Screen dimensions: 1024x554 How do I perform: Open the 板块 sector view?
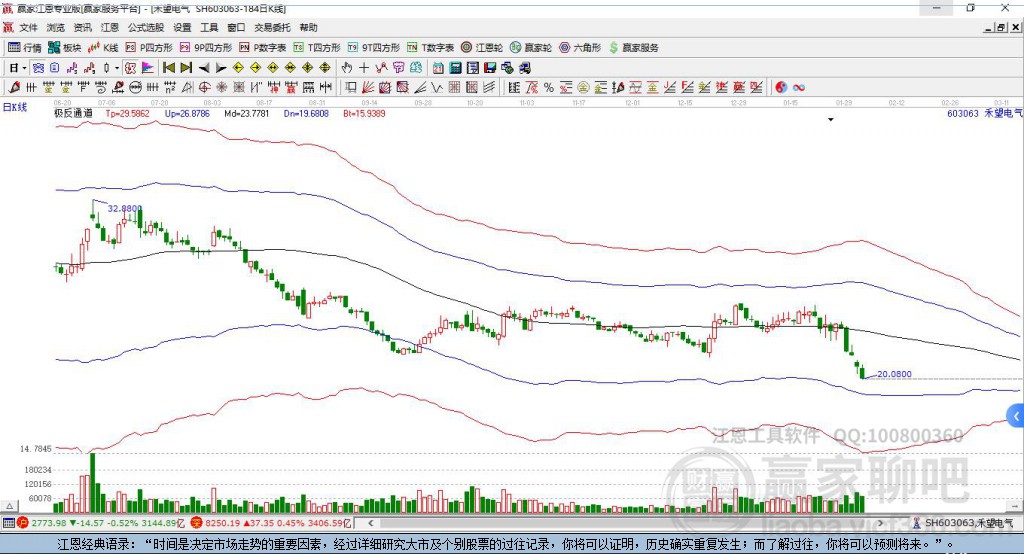click(64, 48)
